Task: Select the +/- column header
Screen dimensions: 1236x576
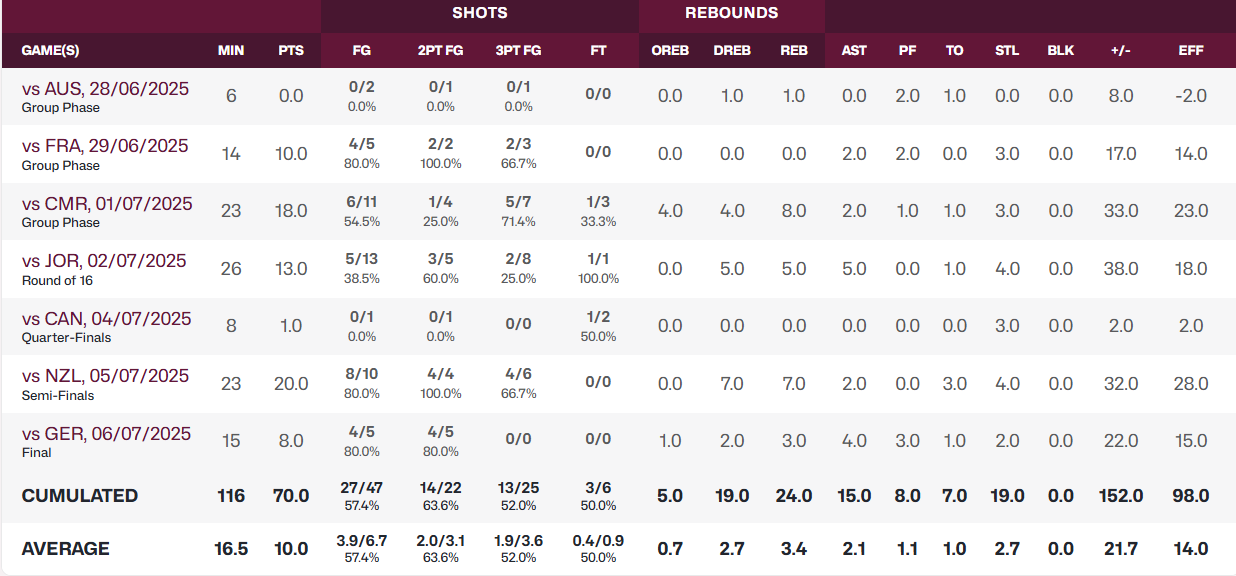Action: tap(1121, 50)
